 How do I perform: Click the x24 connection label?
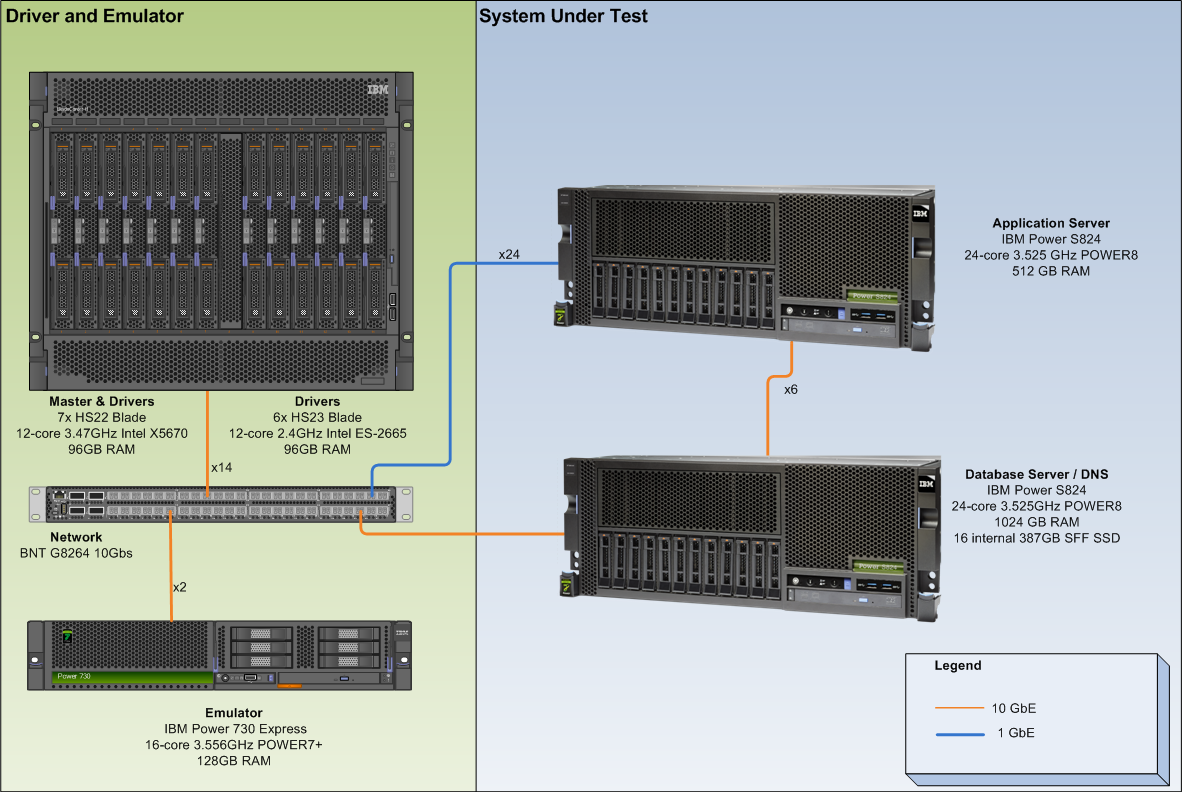(x=509, y=255)
